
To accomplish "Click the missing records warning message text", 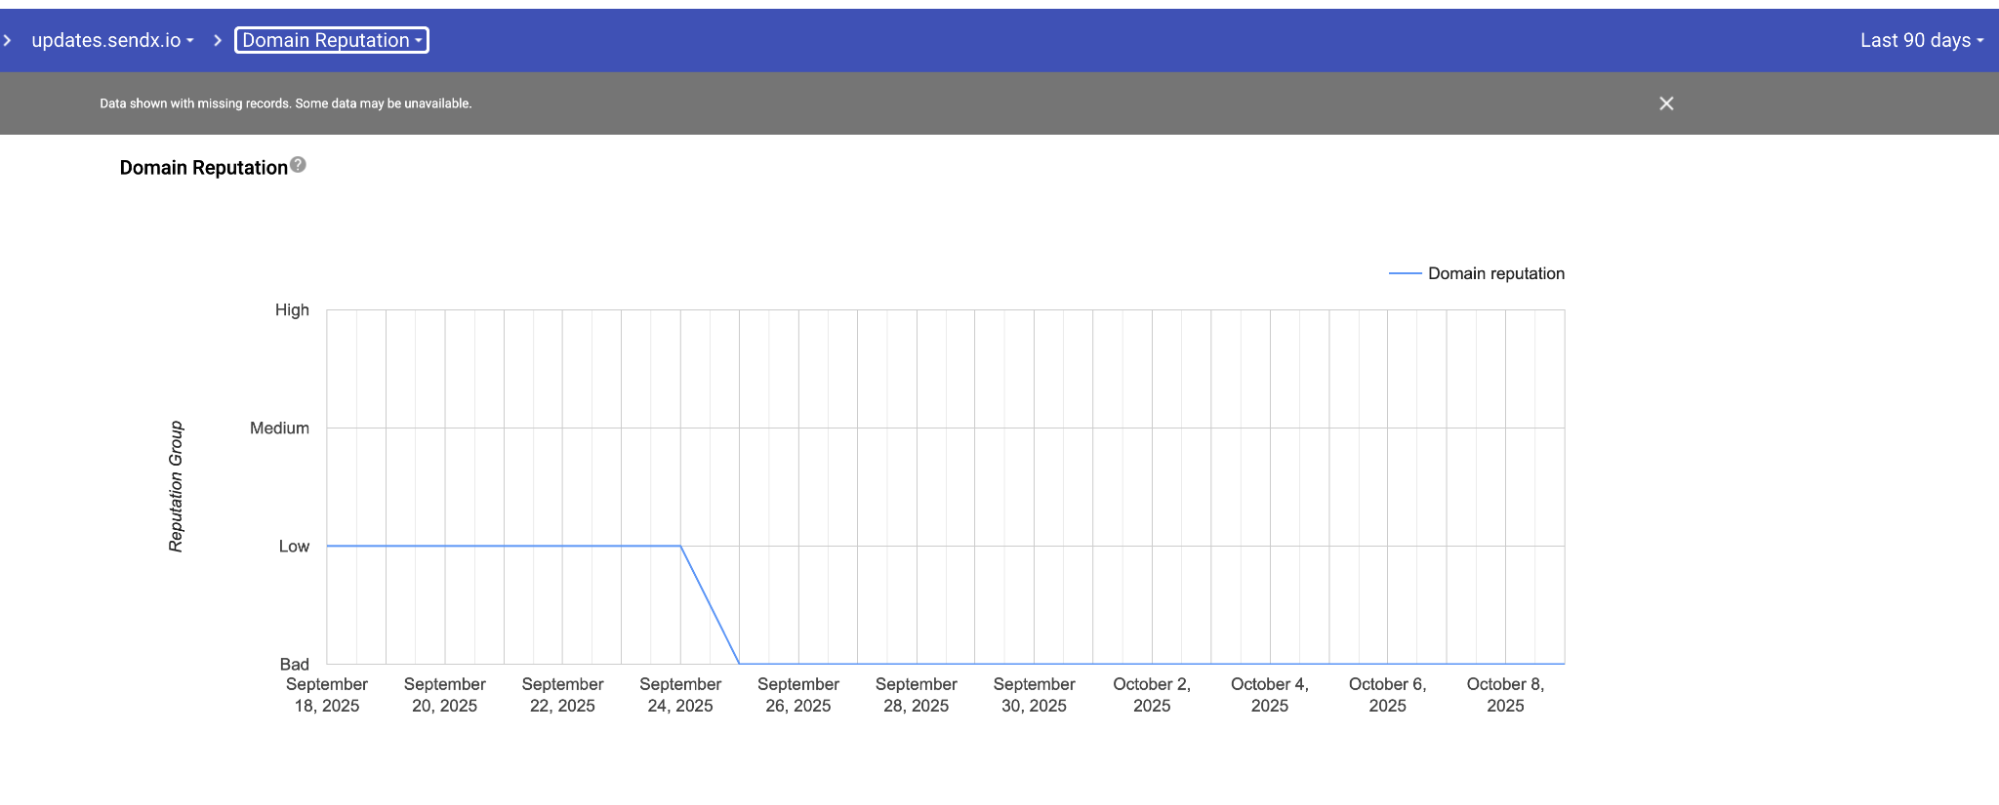I will tap(285, 103).
